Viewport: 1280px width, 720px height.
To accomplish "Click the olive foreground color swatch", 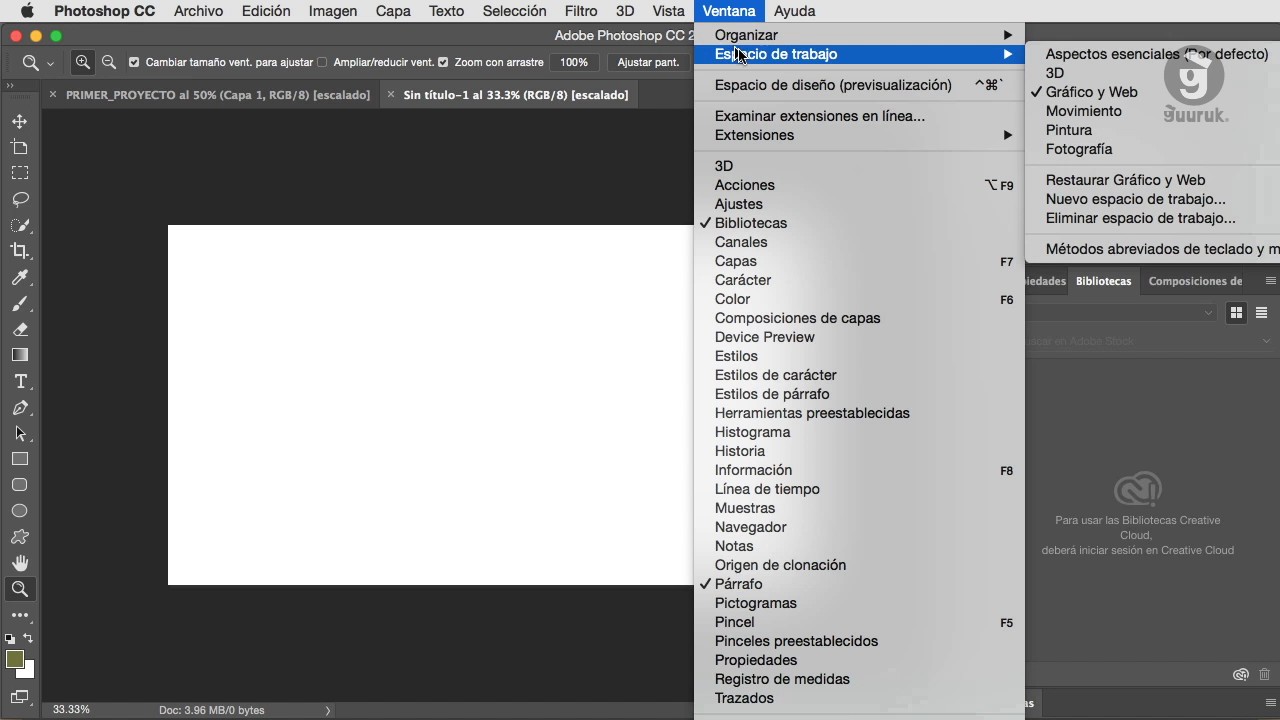I will click(x=13, y=658).
